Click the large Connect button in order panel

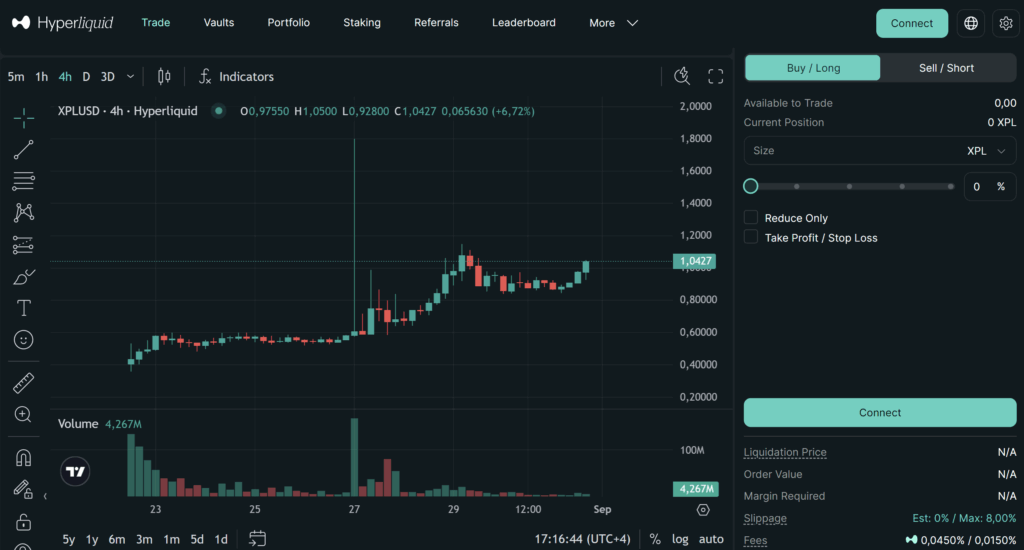[880, 413]
